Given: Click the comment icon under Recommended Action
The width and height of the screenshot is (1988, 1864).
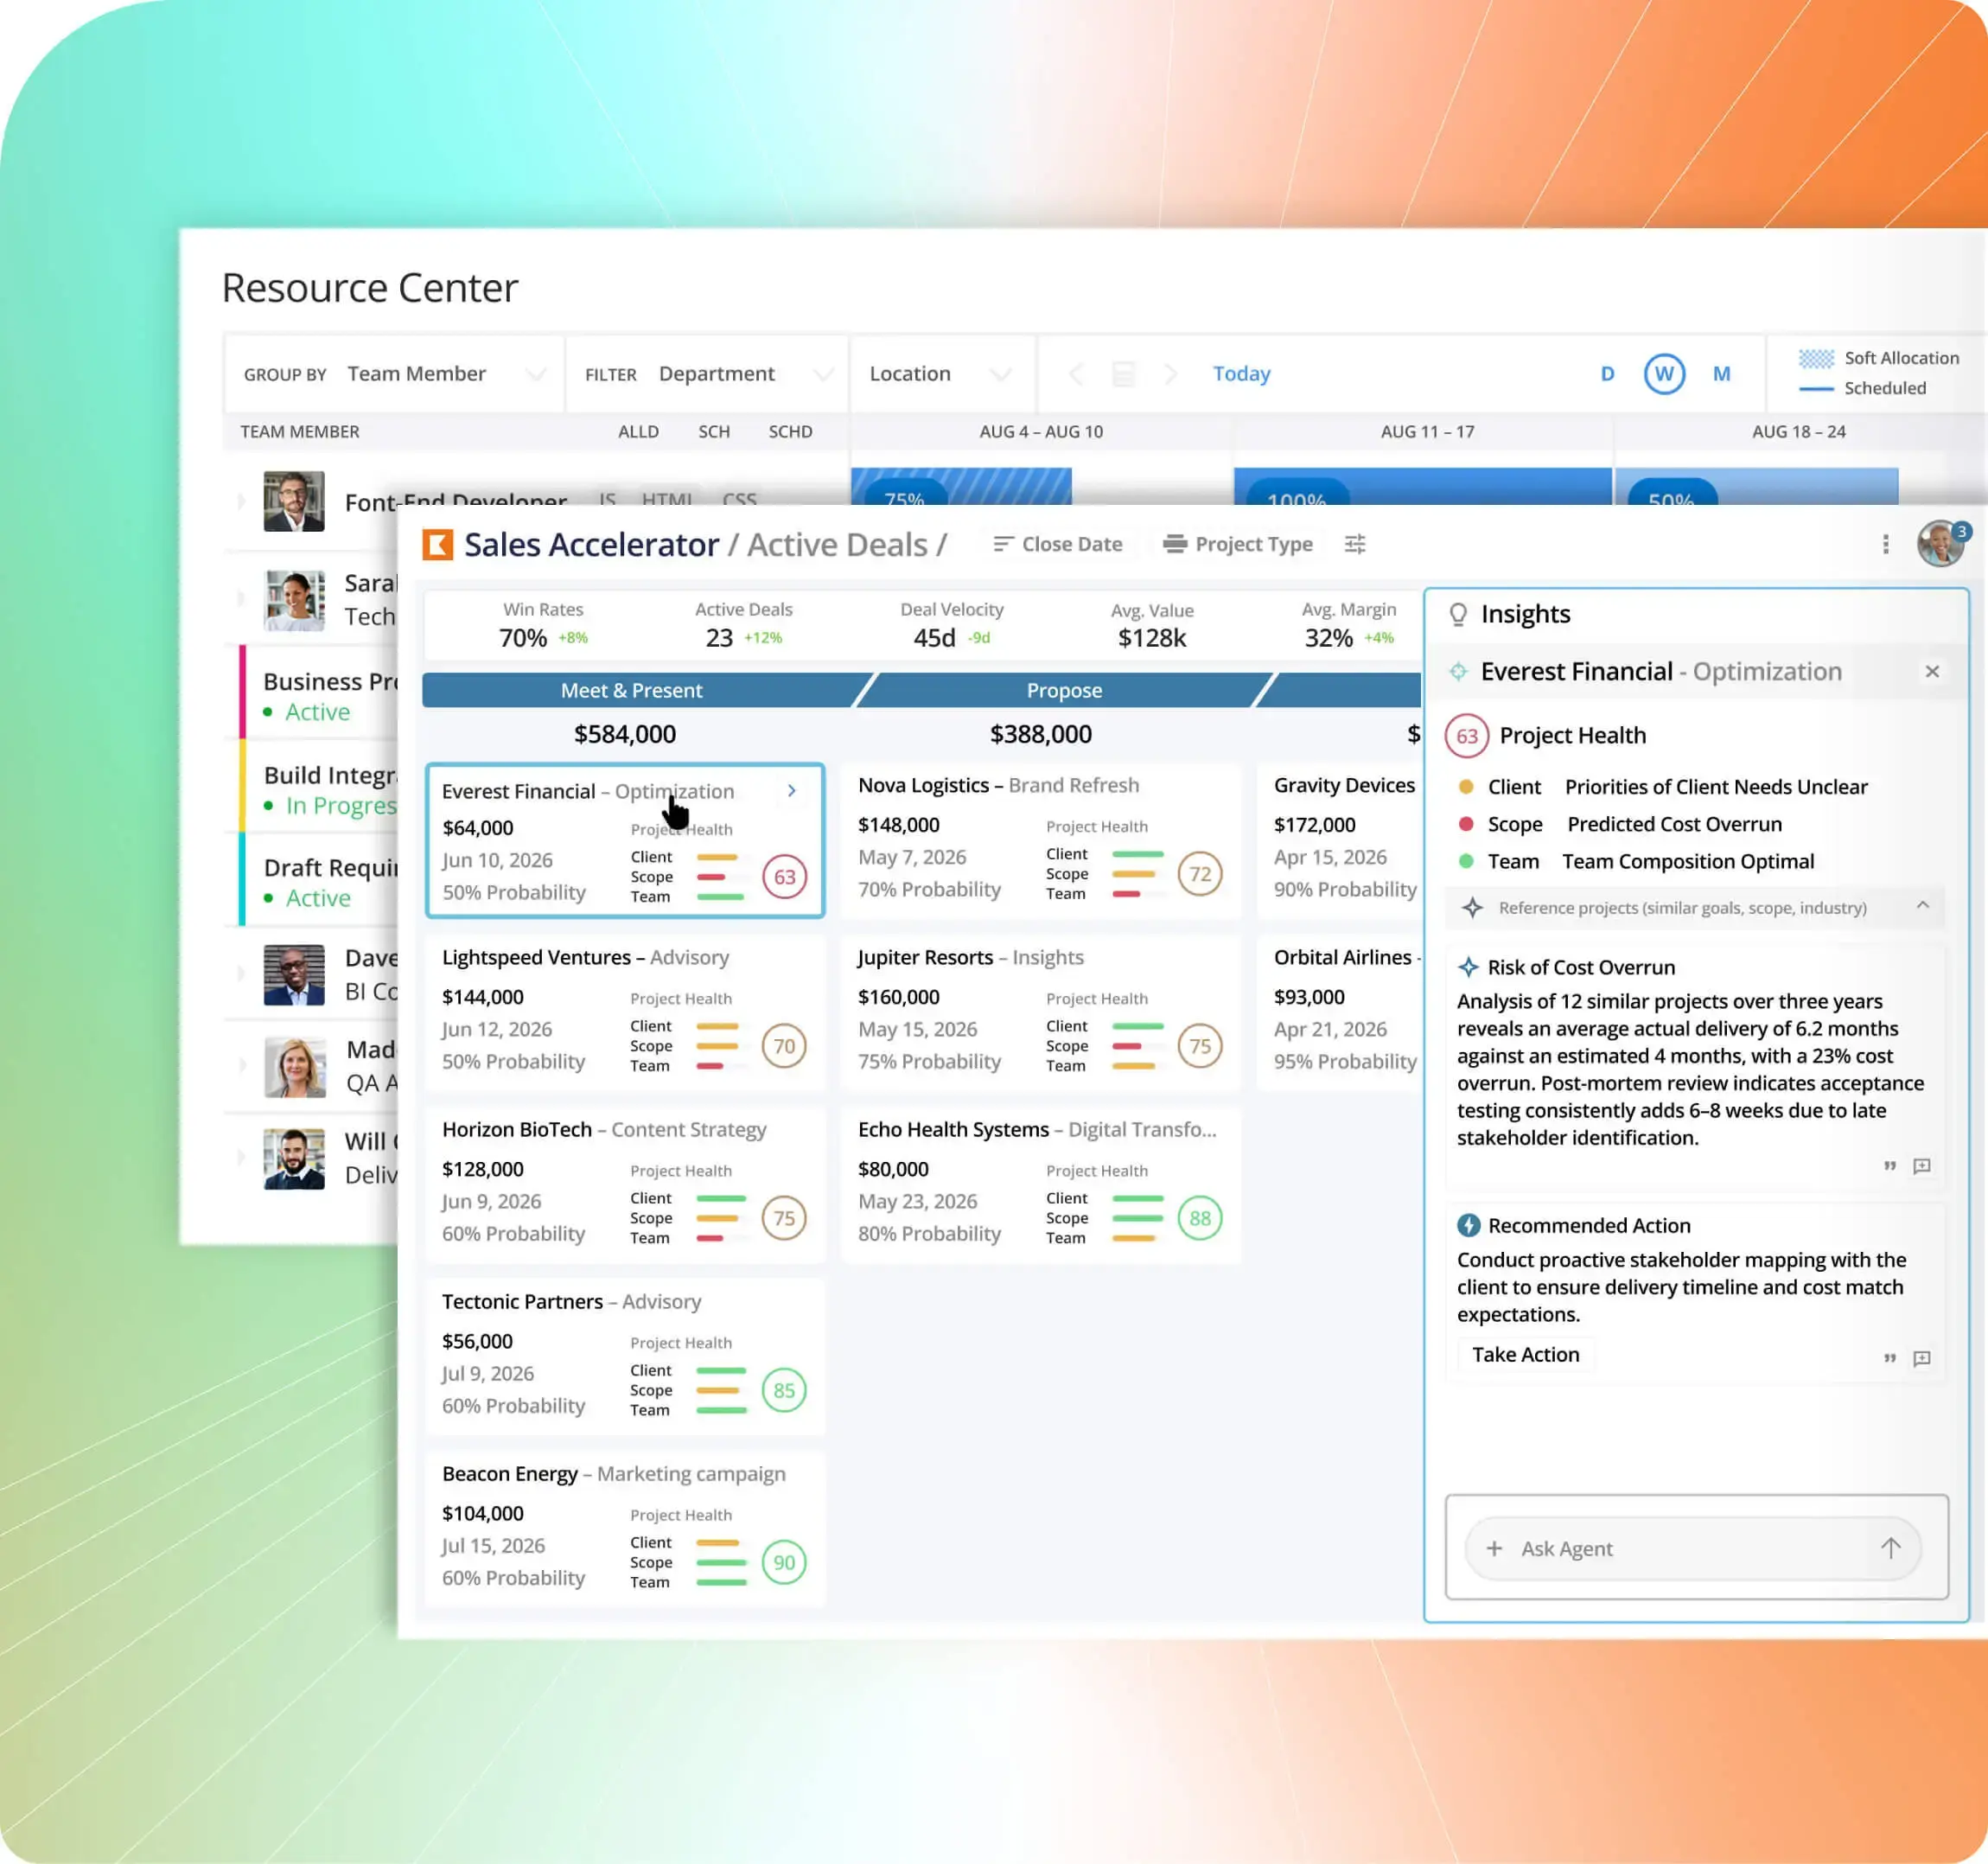Looking at the screenshot, I should (1922, 1358).
